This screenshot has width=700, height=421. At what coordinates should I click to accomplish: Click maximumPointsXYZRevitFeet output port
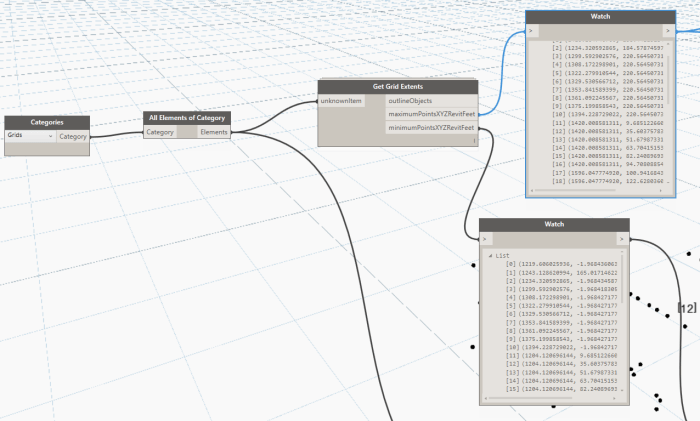point(432,114)
